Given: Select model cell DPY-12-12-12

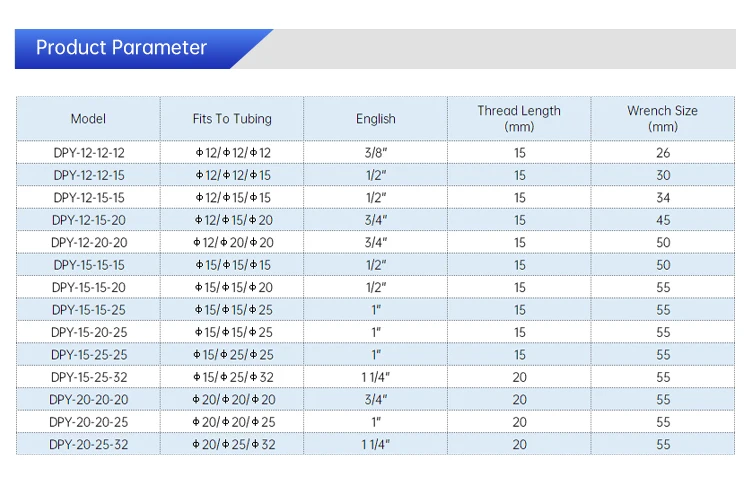Looking at the screenshot, I should coord(89,153).
